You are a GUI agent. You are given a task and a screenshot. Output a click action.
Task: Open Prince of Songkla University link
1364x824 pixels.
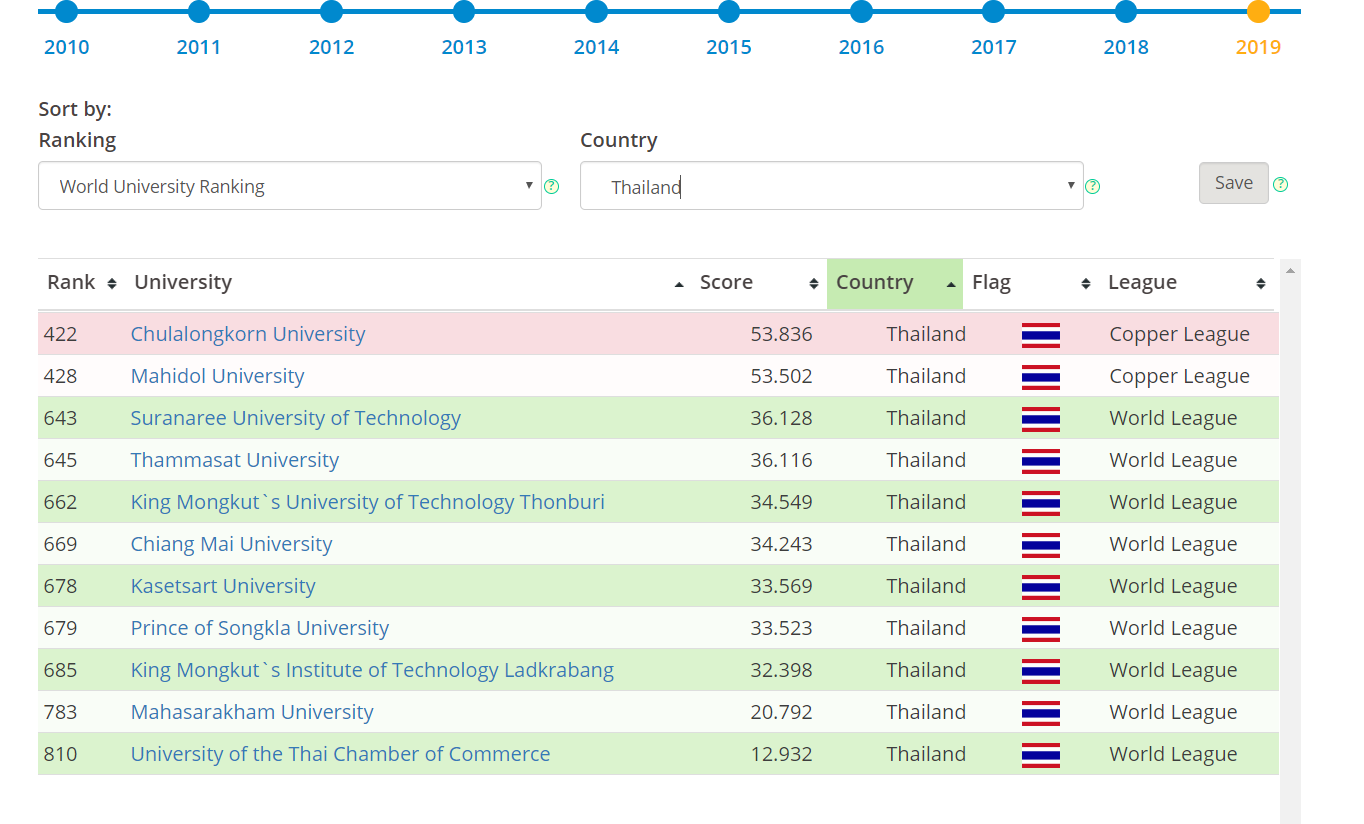[260, 628]
